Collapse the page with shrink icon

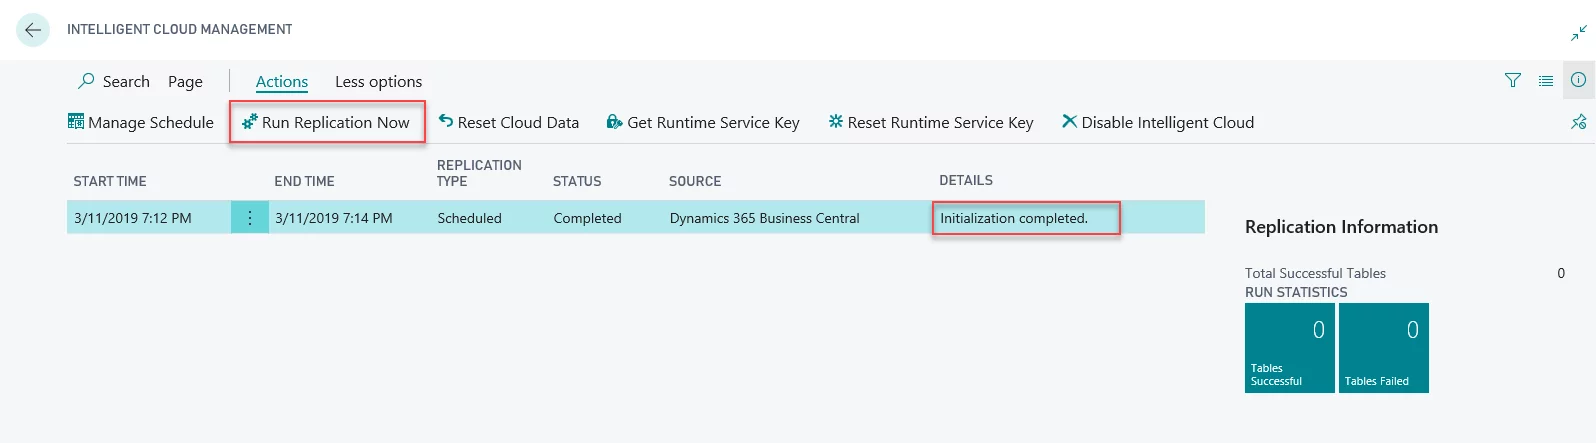click(x=1578, y=34)
